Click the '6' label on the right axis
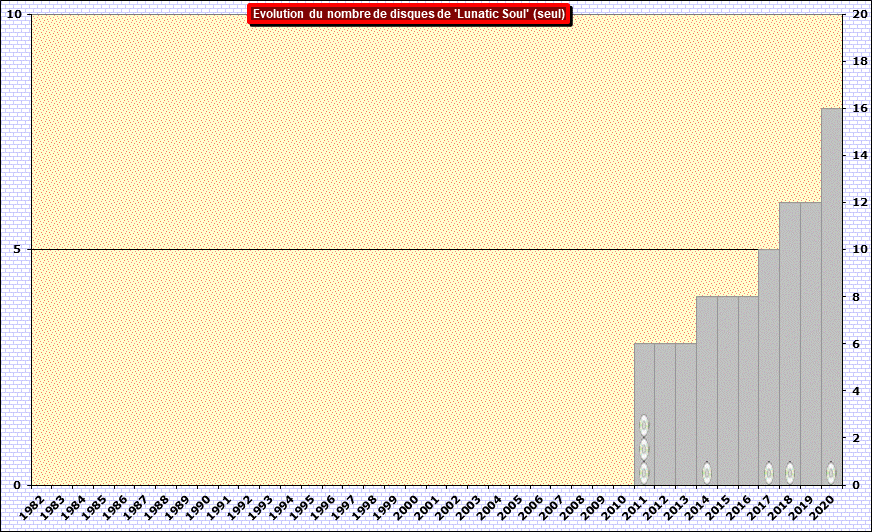Viewport: 872px width, 532px height. point(856,344)
